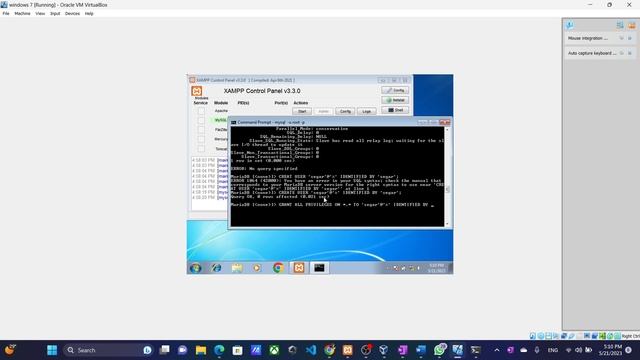This screenshot has height=360, width=640.
Task: Switch to Command Prompt in Windows 7 taskbar
Action: point(319,268)
